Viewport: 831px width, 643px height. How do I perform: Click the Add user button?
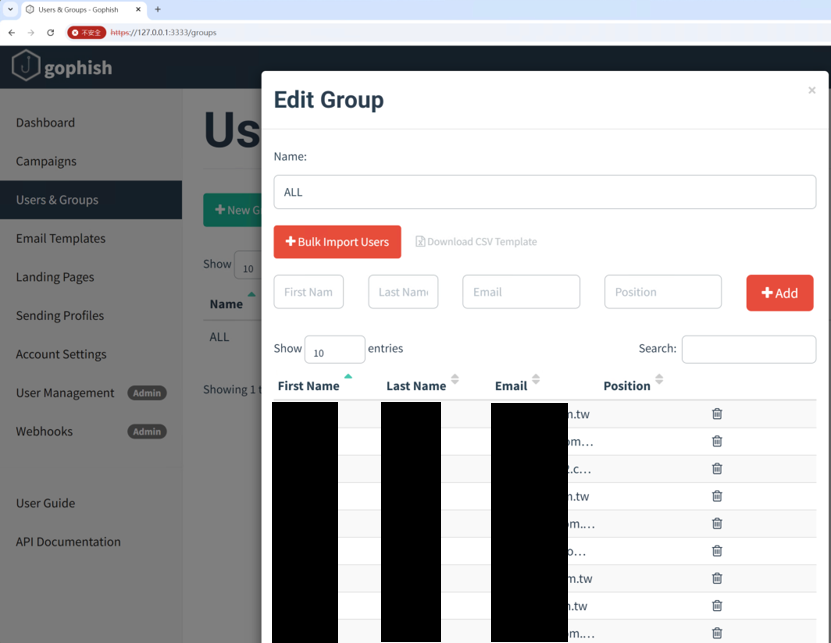click(780, 293)
